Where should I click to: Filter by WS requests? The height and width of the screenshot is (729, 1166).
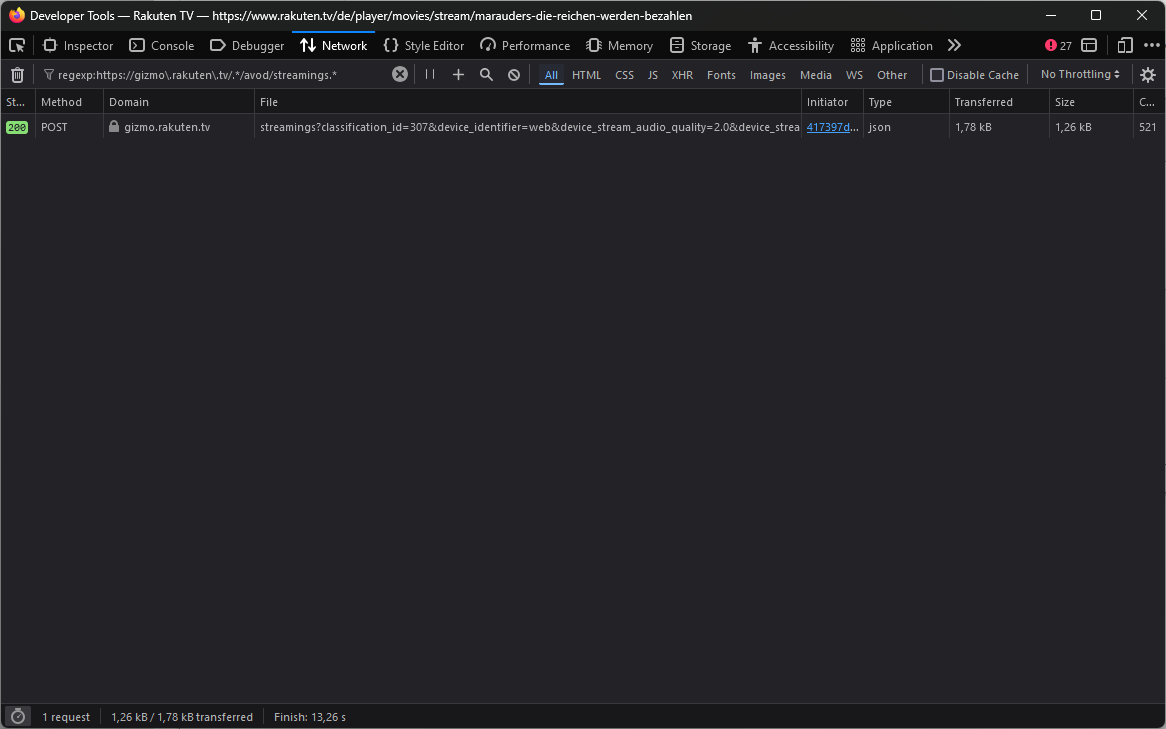pos(854,75)
